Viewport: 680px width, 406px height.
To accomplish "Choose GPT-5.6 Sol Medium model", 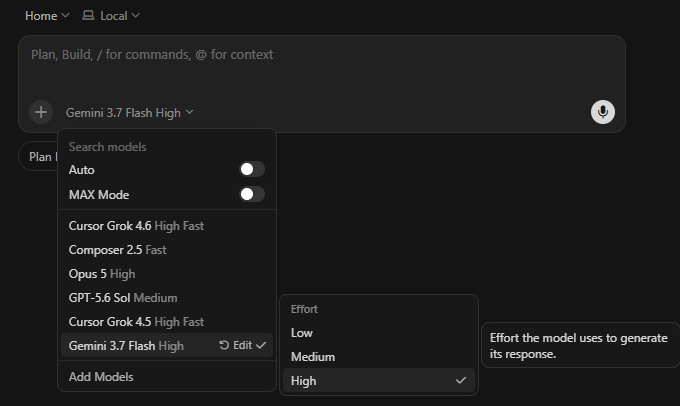I will click(x=167, y=298).
